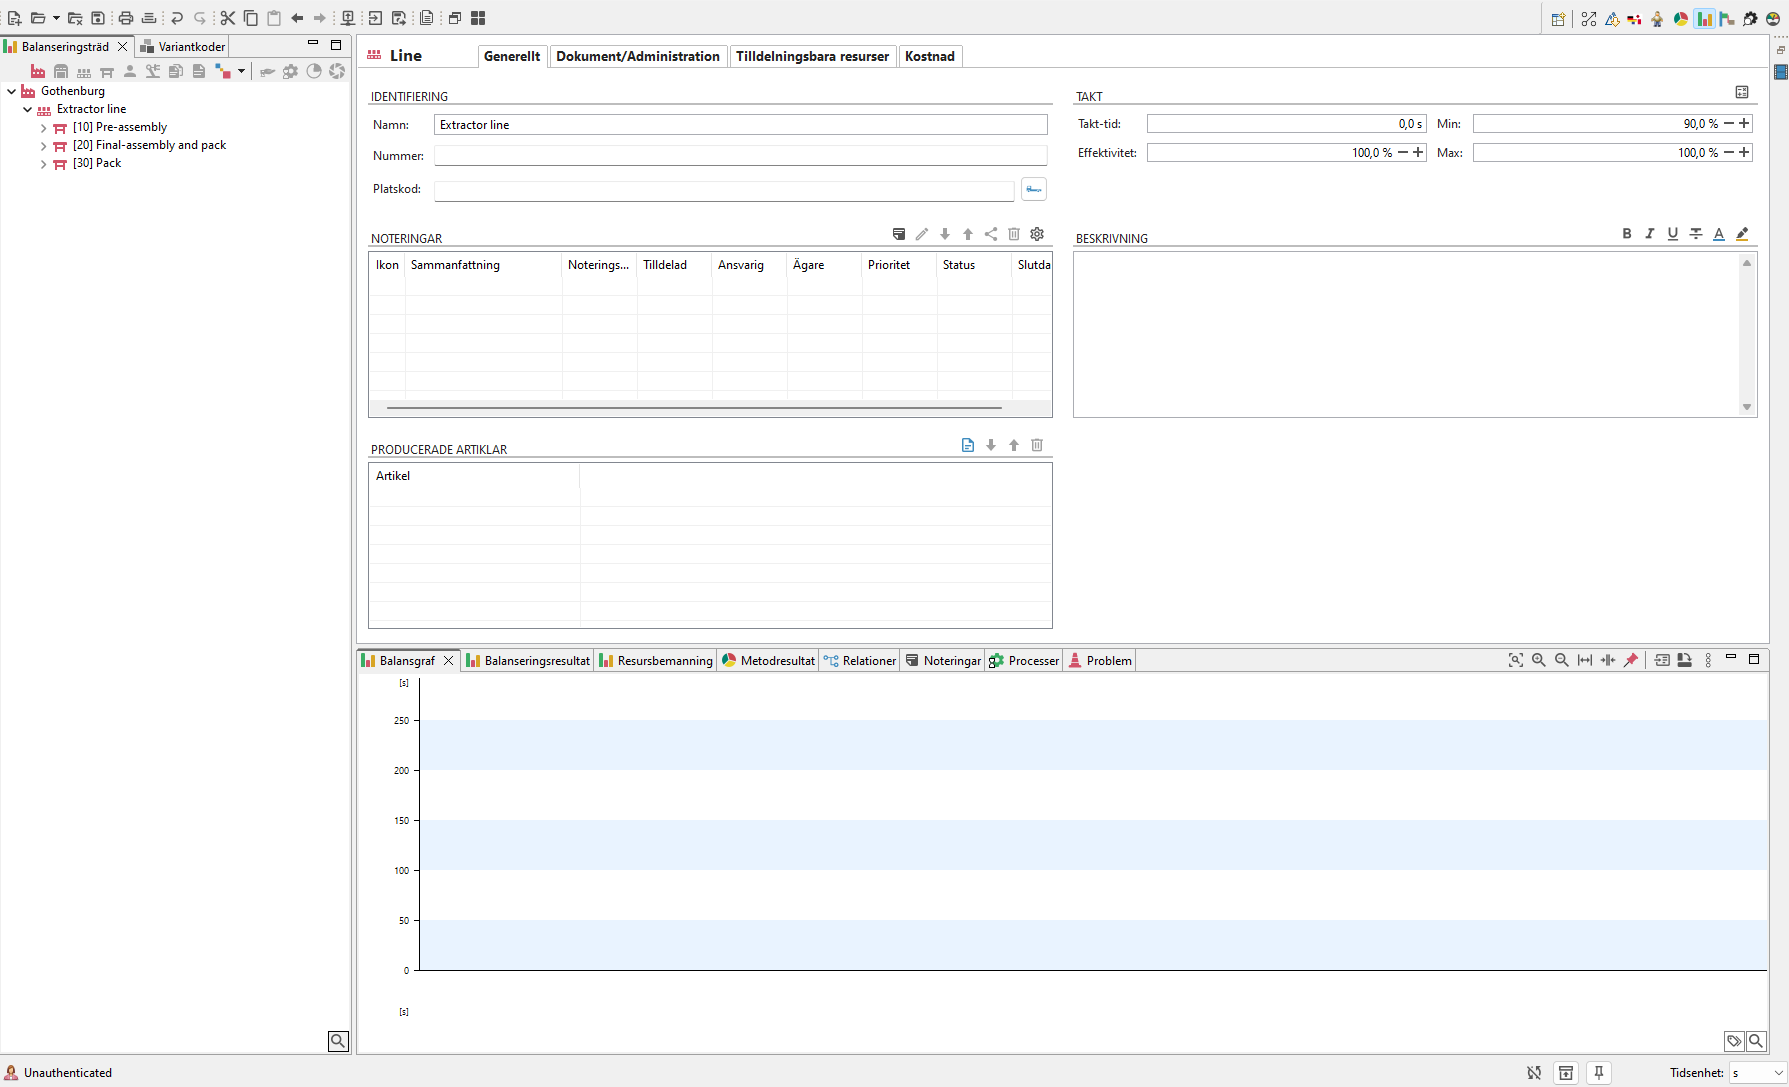Collapse the Gothenburg tree node
The height and width of the screenshot is (1087, 1789).
tap(12, 91)
